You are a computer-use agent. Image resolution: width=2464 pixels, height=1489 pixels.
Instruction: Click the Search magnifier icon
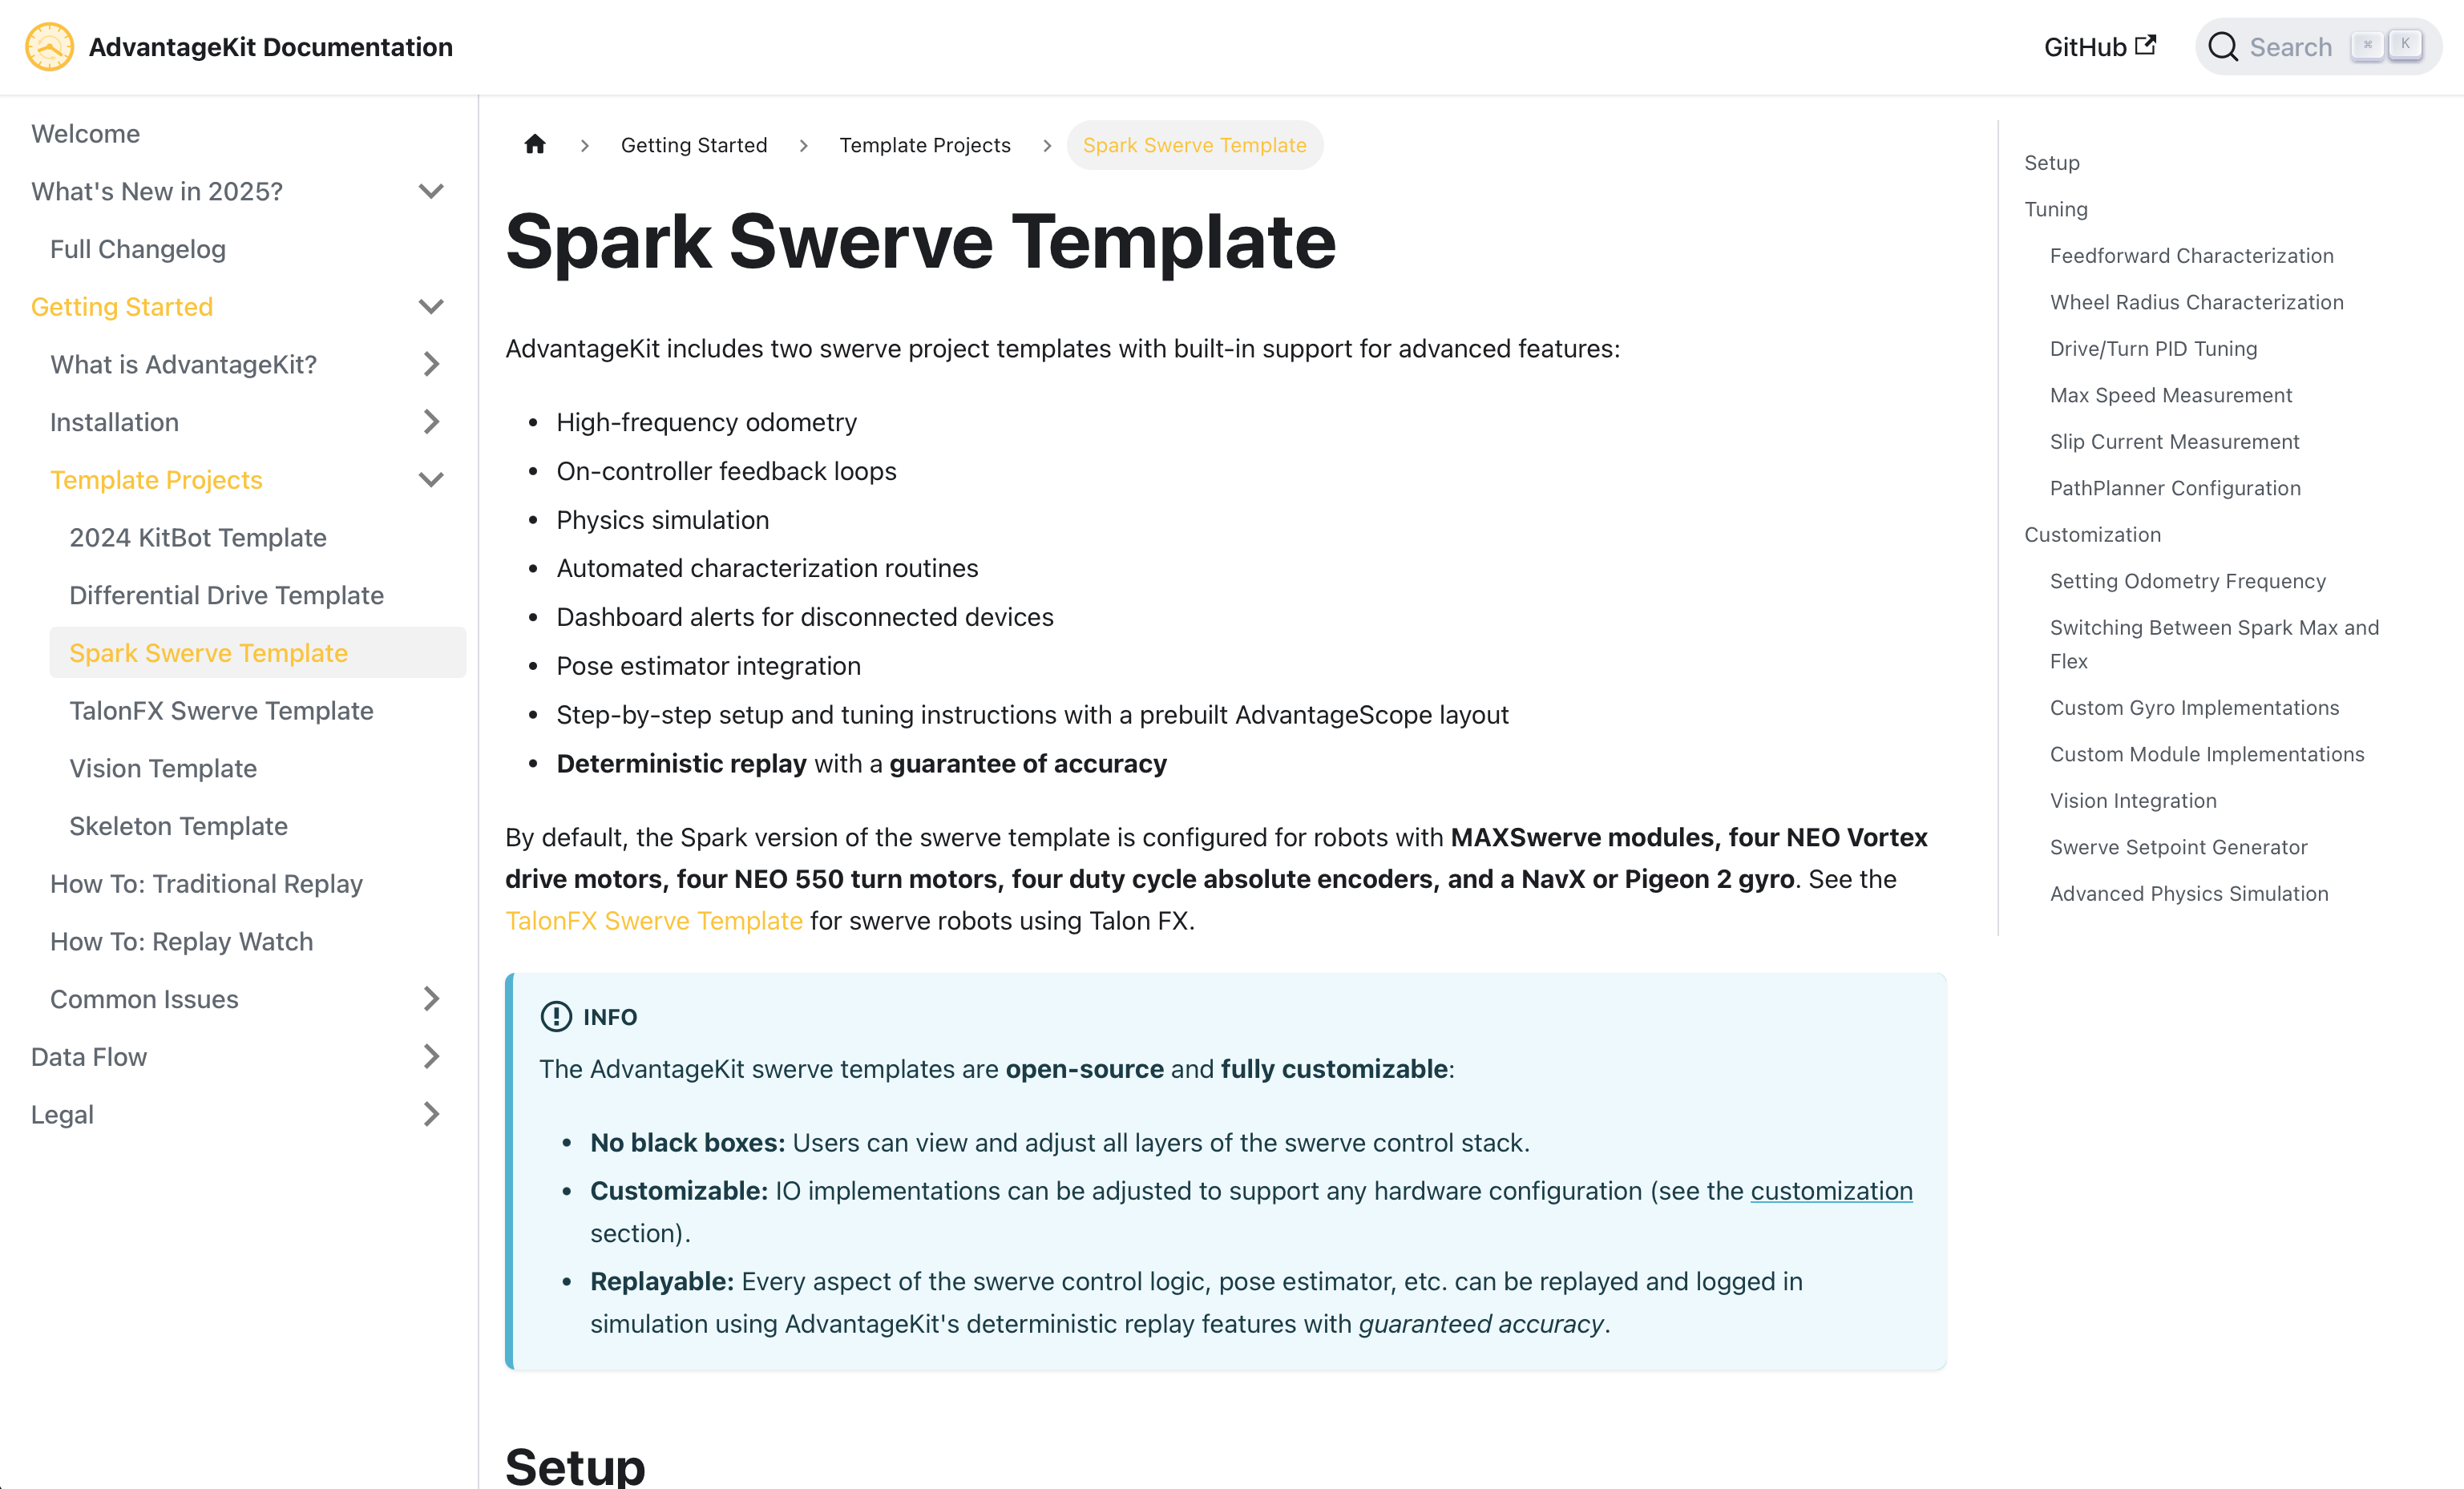(2223, 46)
